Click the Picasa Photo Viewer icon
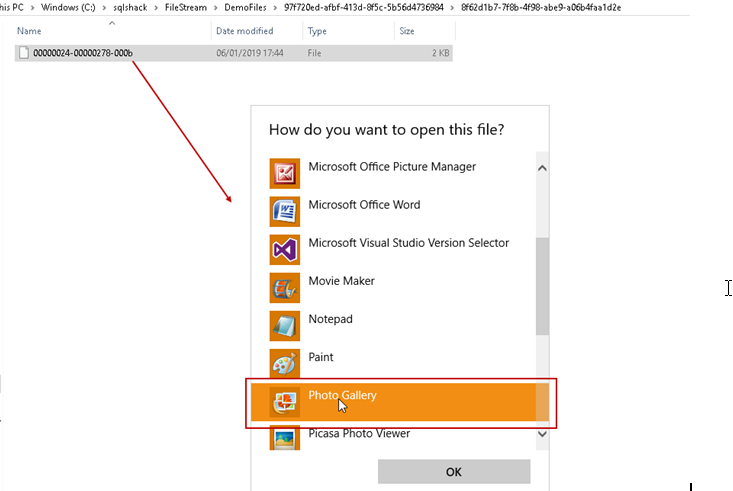This screenshot has height=491, width=733. click(x=285, y=438)
